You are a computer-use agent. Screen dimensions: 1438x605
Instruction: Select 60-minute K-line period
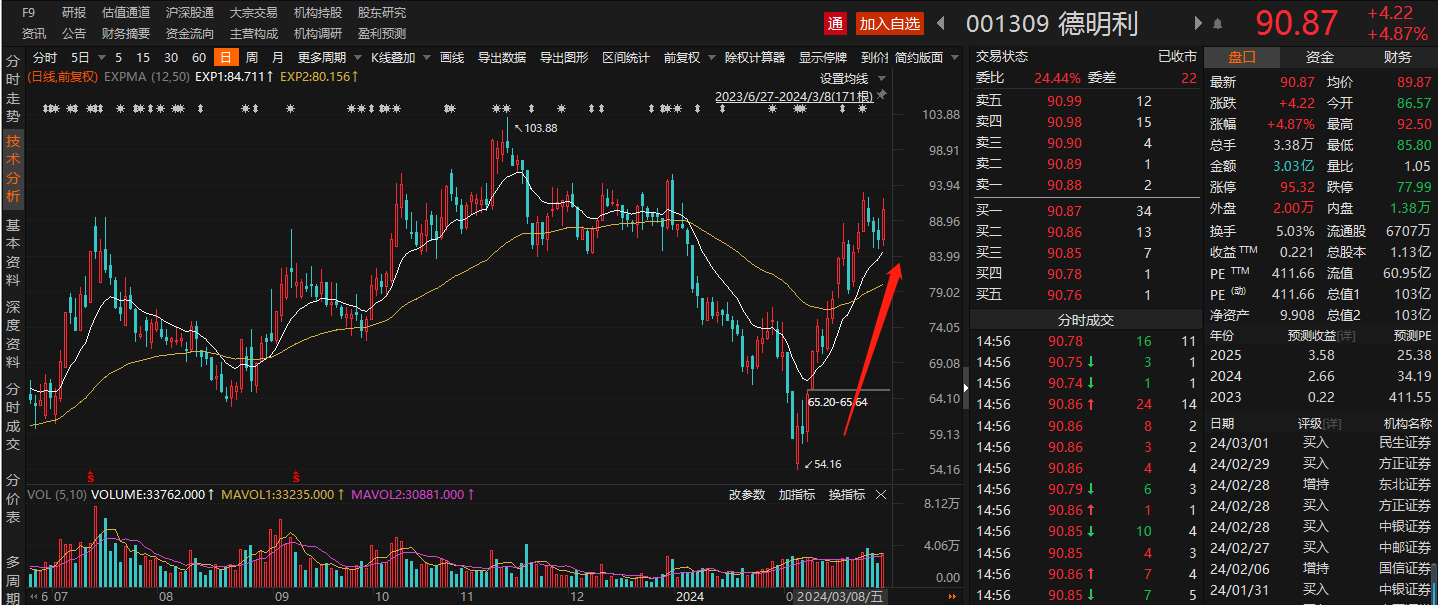coord(199,57)
